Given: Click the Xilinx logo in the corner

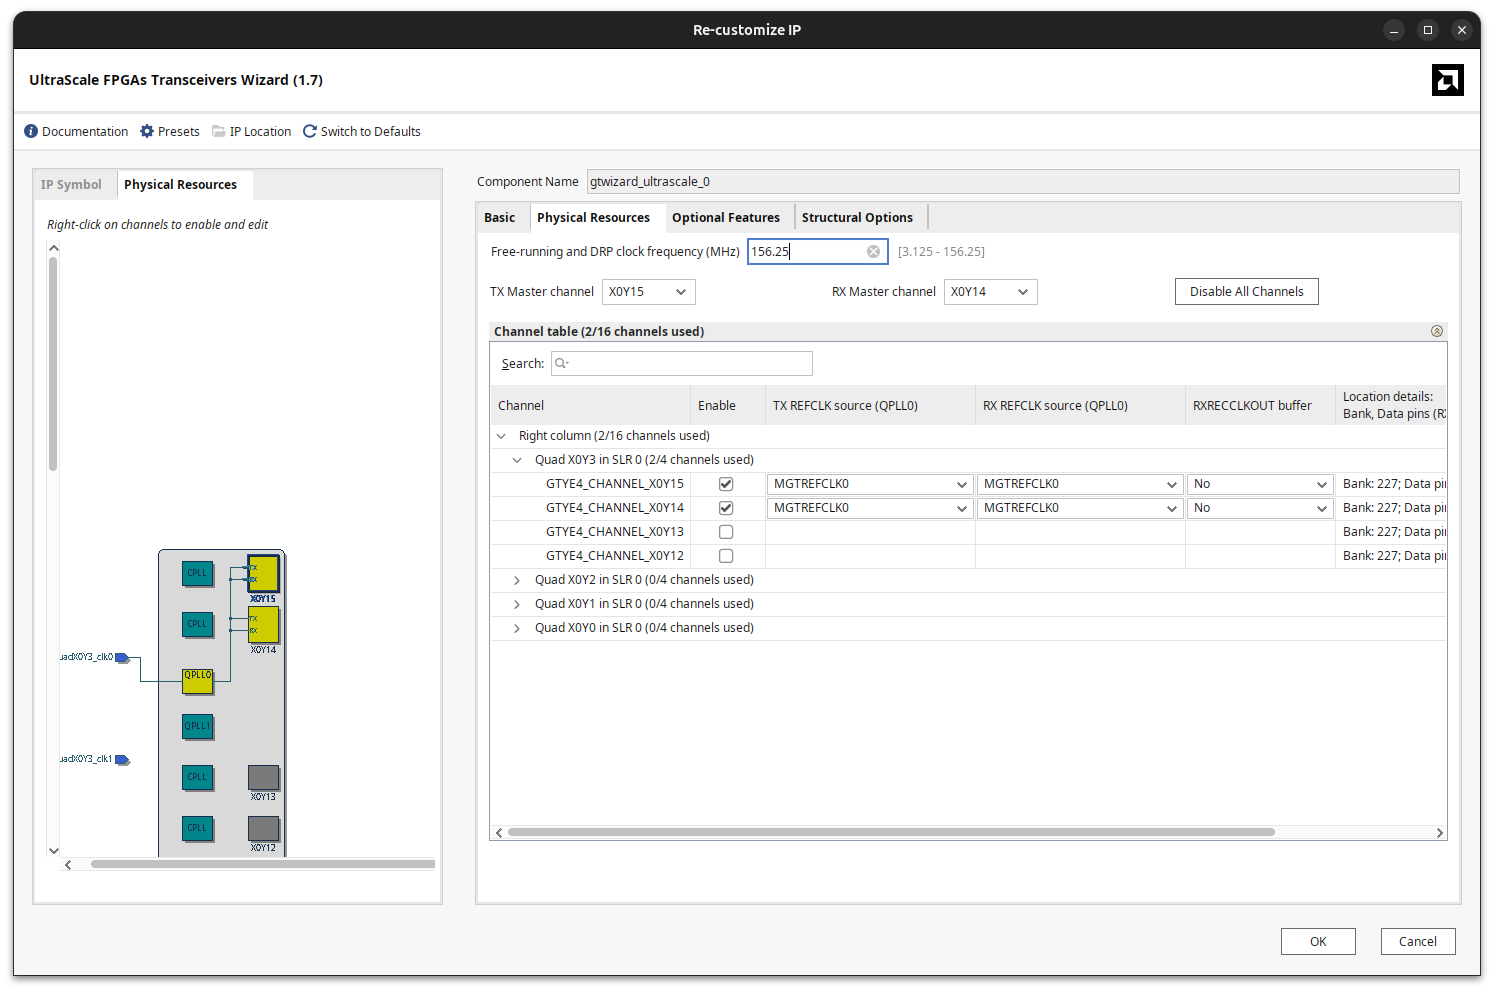Looking at the screenshot, I should pos(1447,80).
